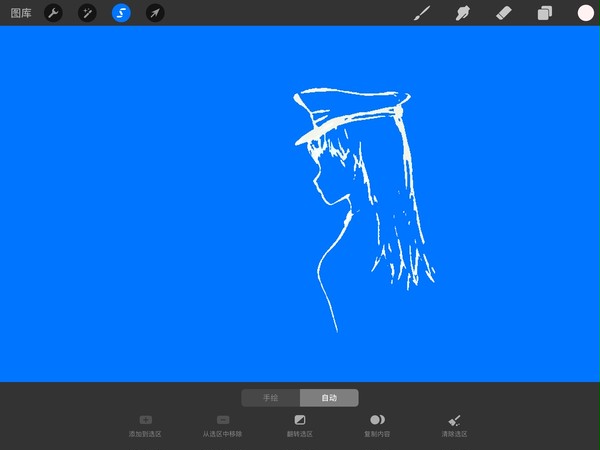This screenshot has height=450, width=600.
Task: Tap 复制内容 copy contents button
Action: click(x=377, y=426)
